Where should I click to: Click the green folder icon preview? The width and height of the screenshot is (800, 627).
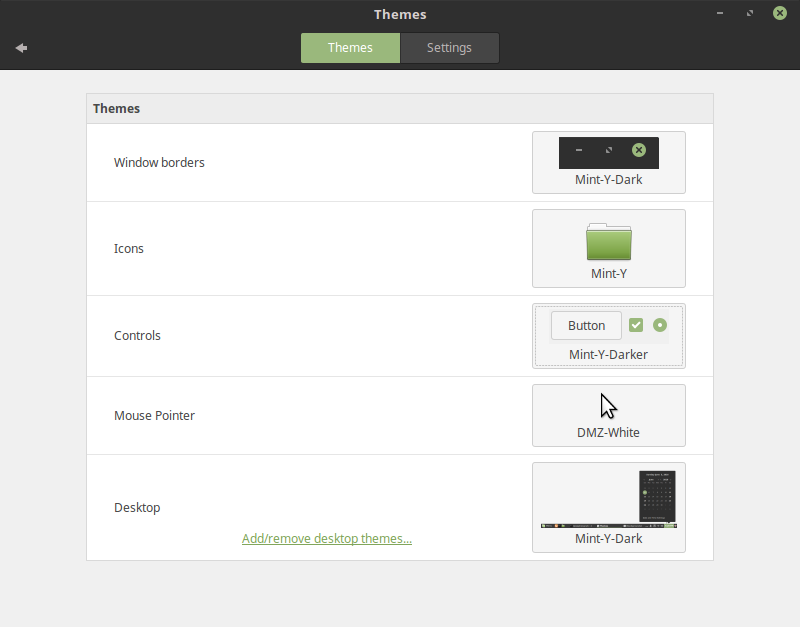click(x=609, y=242)
